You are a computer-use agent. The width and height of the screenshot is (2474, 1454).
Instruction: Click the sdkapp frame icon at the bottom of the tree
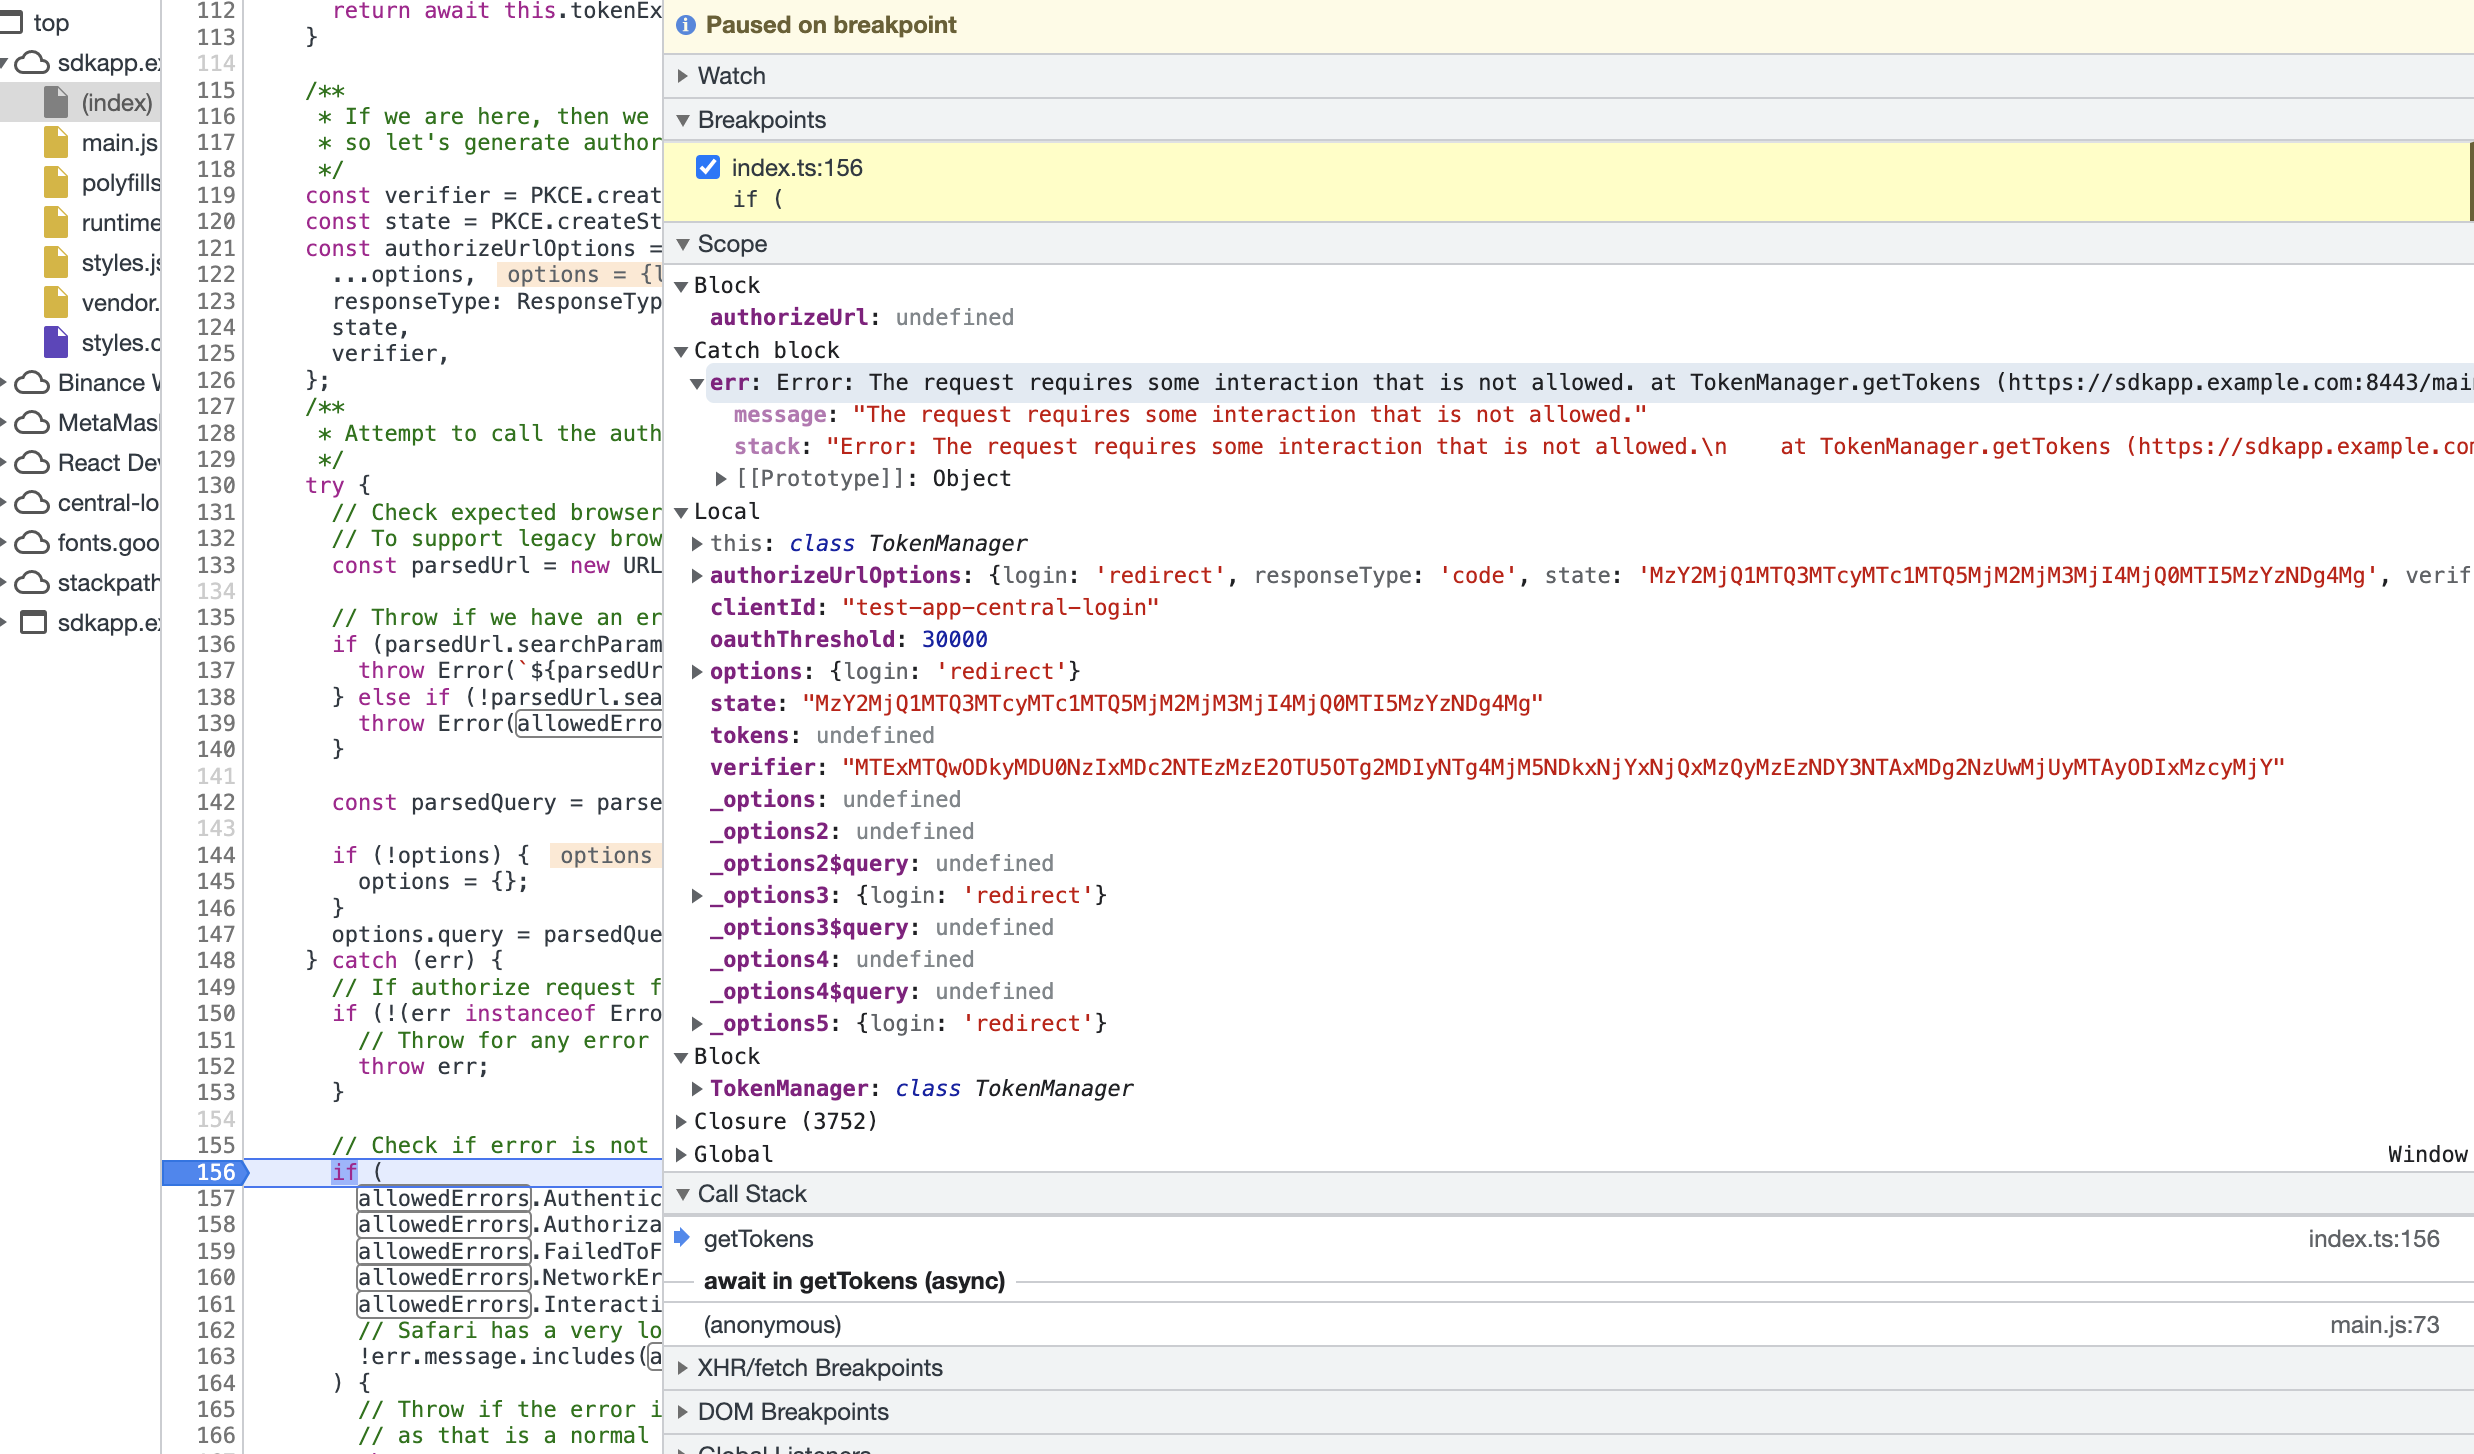tap(33, 623)
